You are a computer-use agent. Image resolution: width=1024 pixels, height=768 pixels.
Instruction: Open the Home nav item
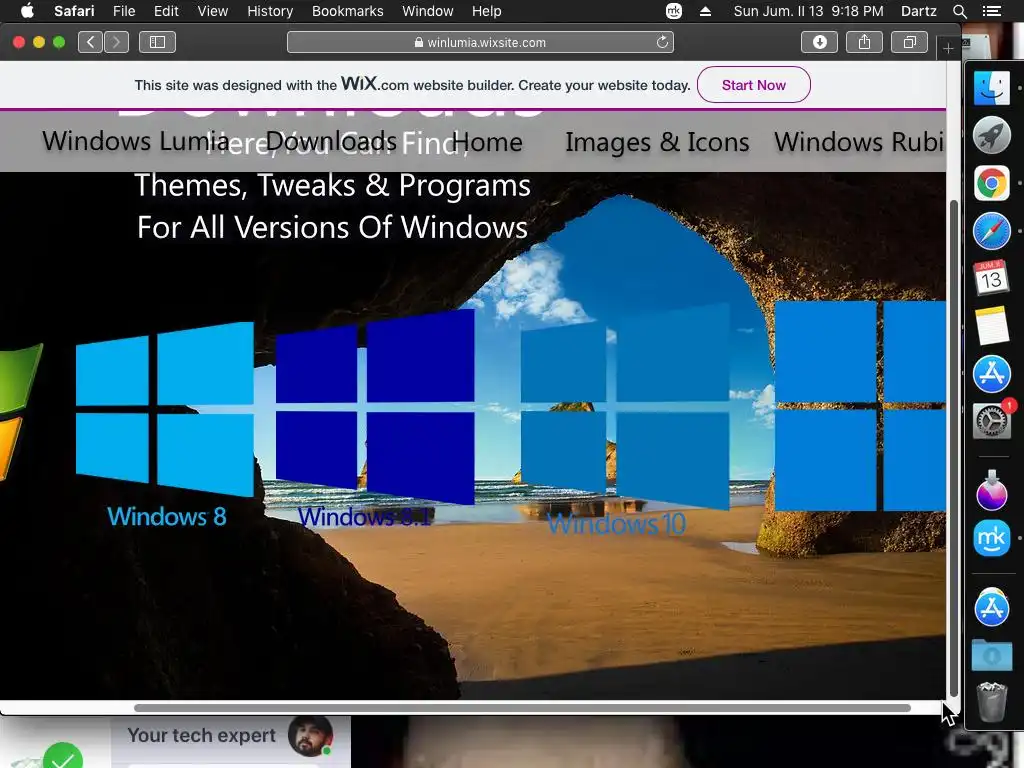pyautogui.click(x=487, y=142)
